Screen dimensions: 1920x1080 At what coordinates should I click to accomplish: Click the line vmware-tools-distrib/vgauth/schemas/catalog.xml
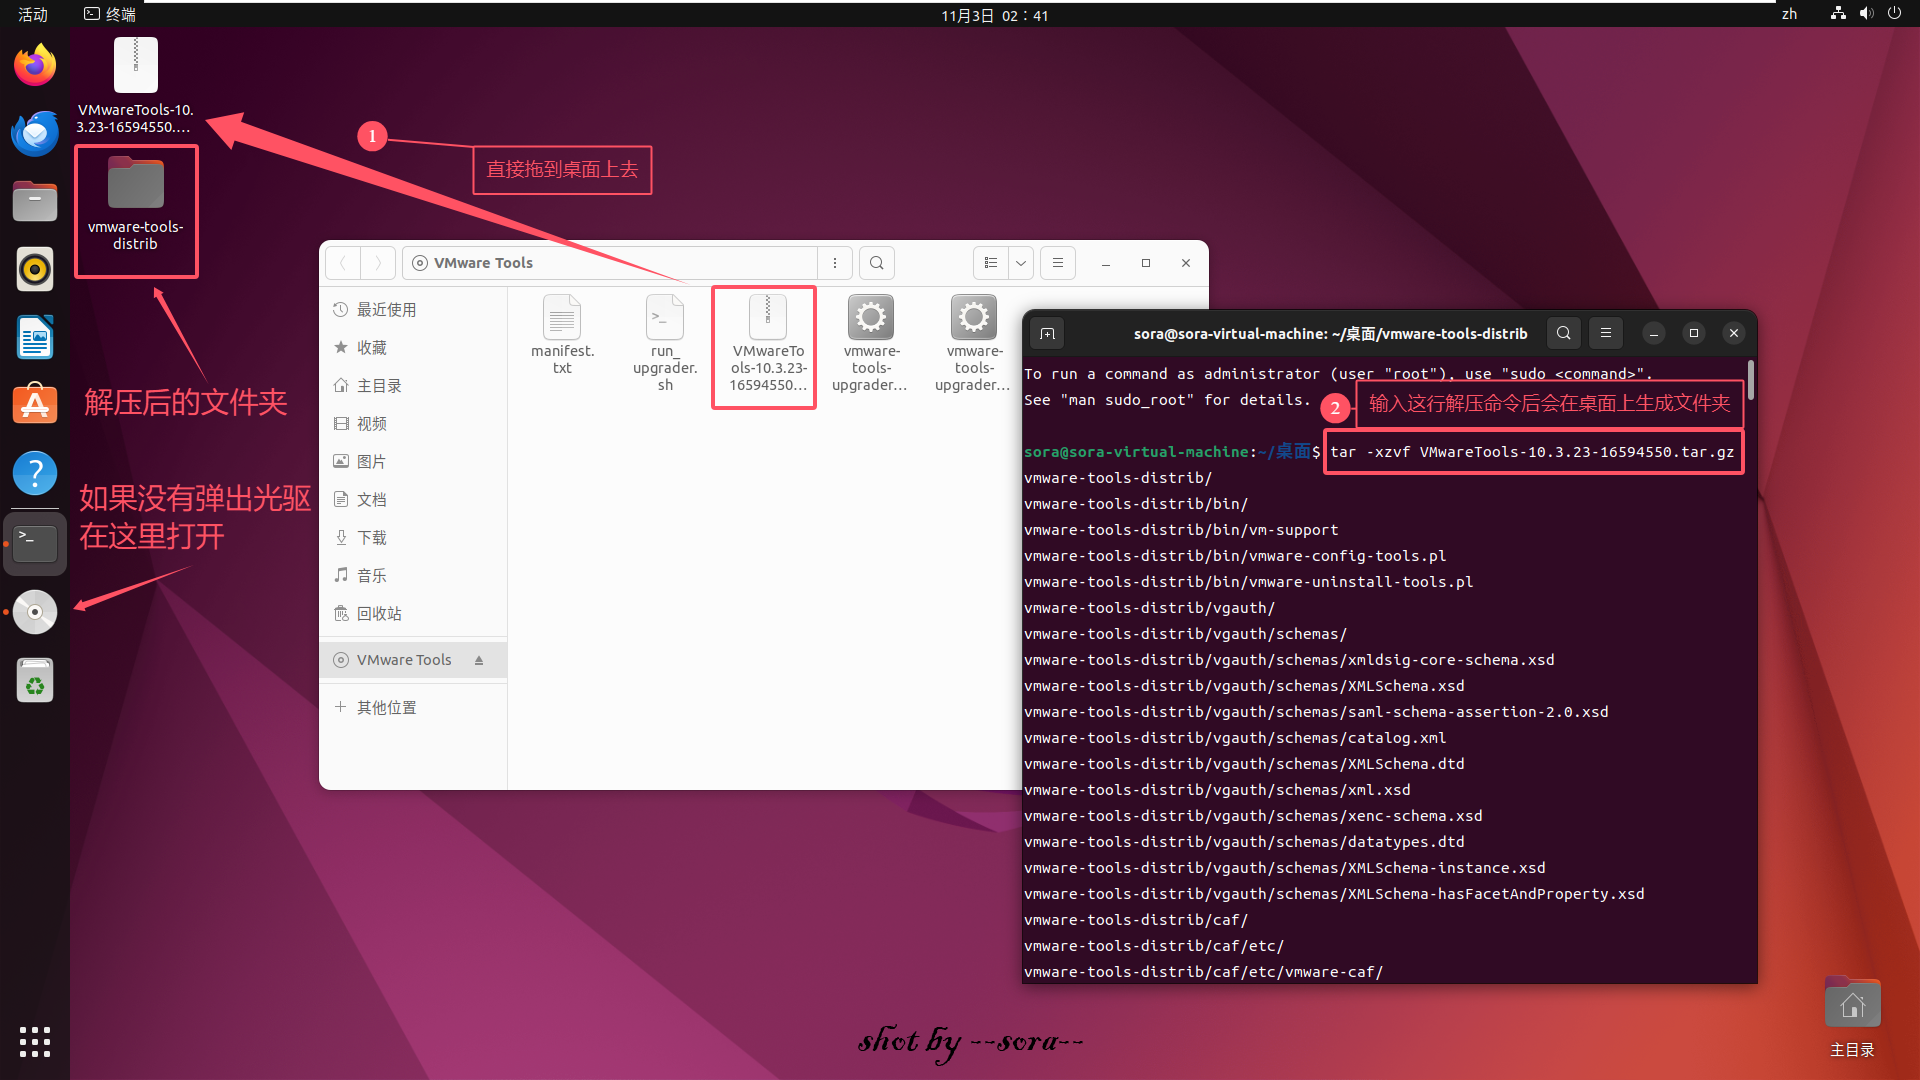(1235, 738)
